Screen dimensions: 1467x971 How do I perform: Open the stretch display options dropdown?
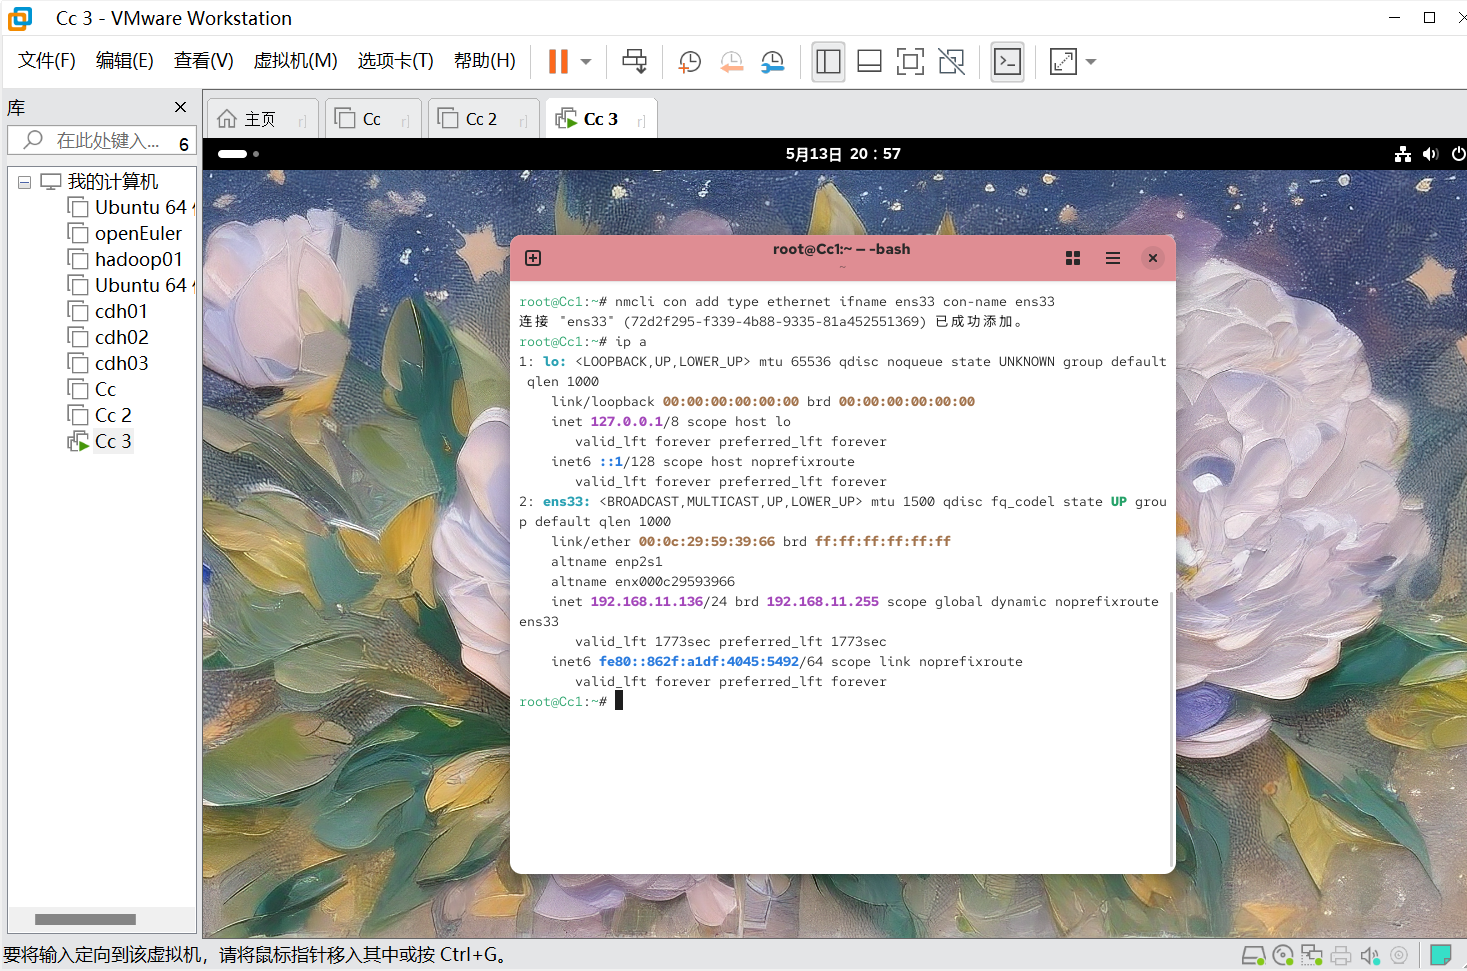coord(1091,62)
